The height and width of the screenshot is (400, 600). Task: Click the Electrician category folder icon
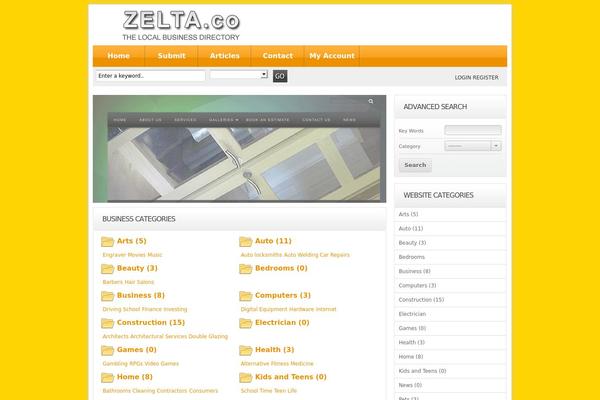tap(246, 323)
